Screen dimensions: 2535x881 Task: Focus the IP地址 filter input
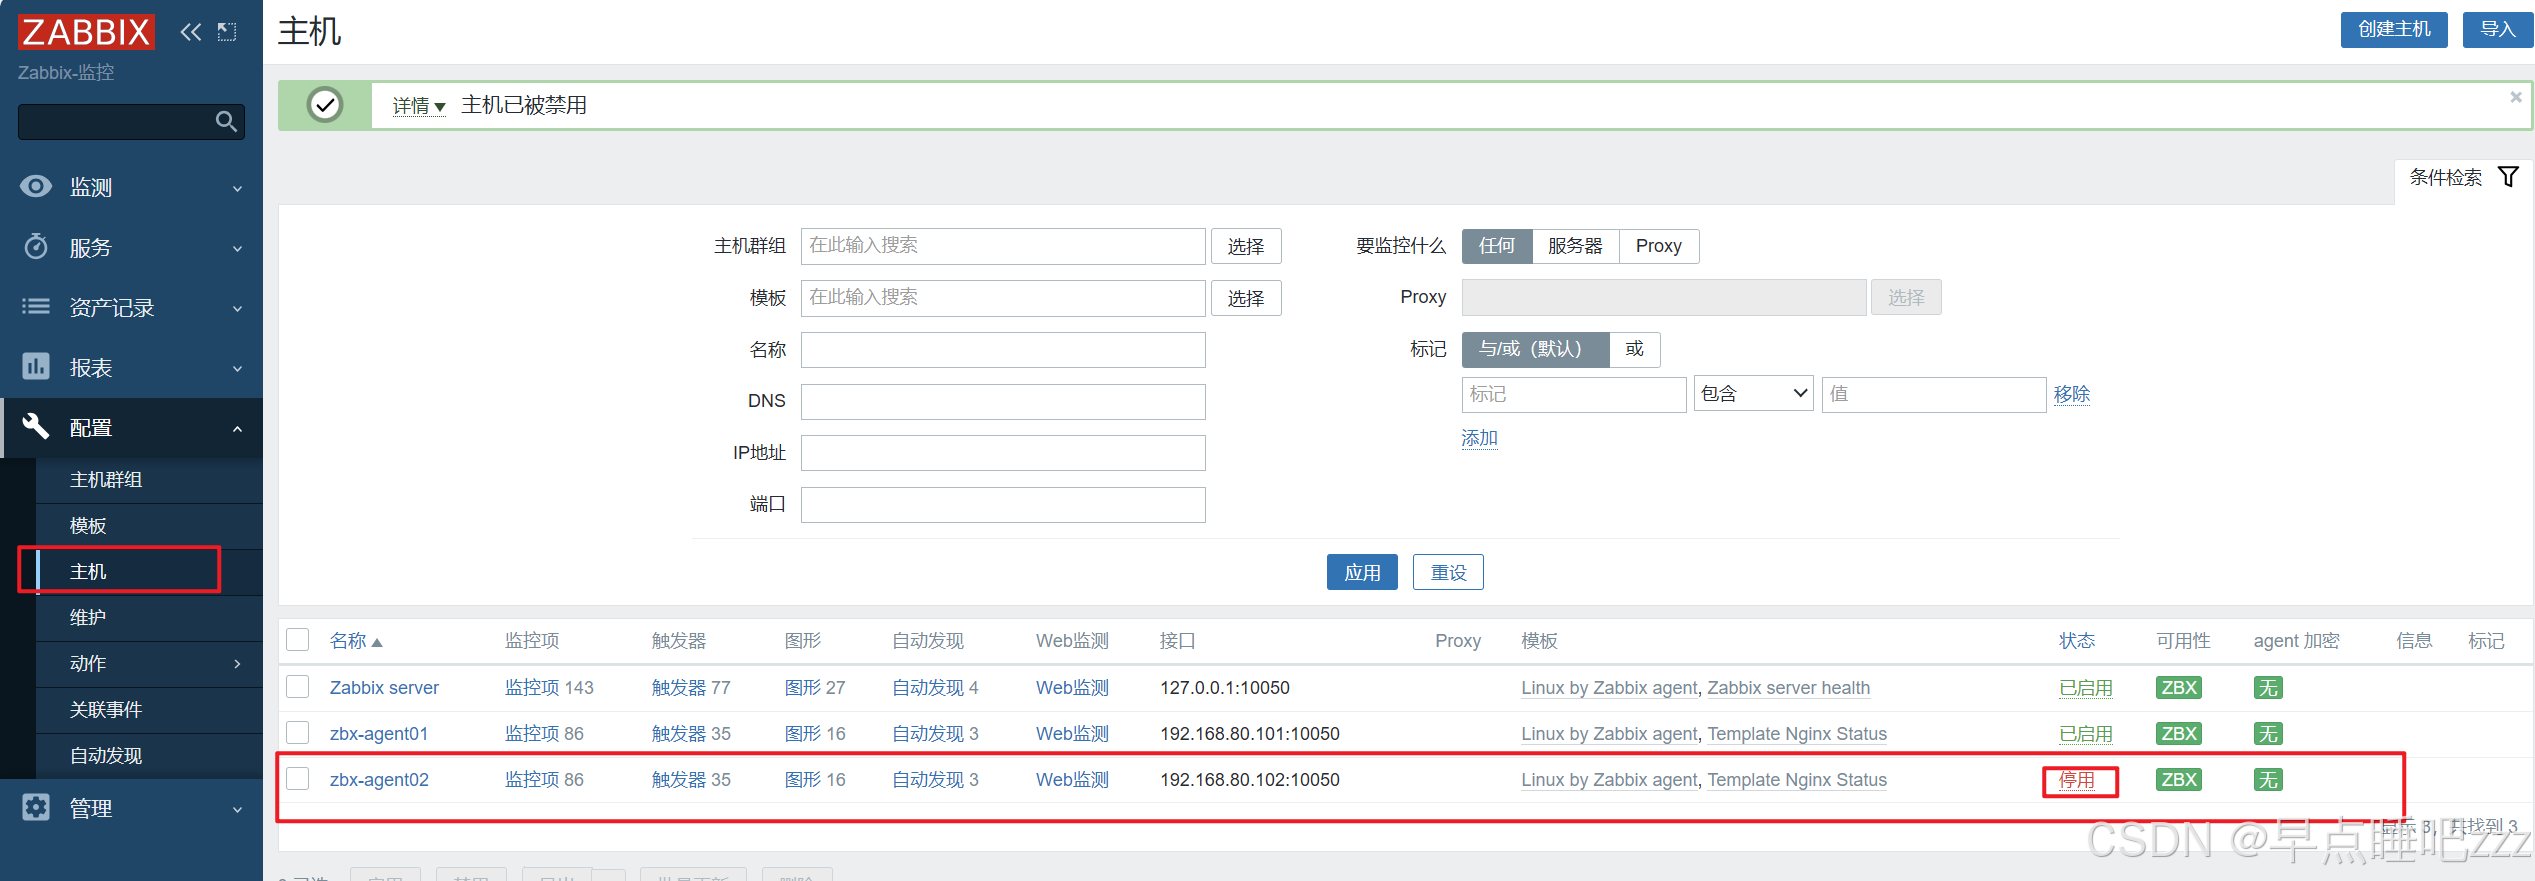1003,453
